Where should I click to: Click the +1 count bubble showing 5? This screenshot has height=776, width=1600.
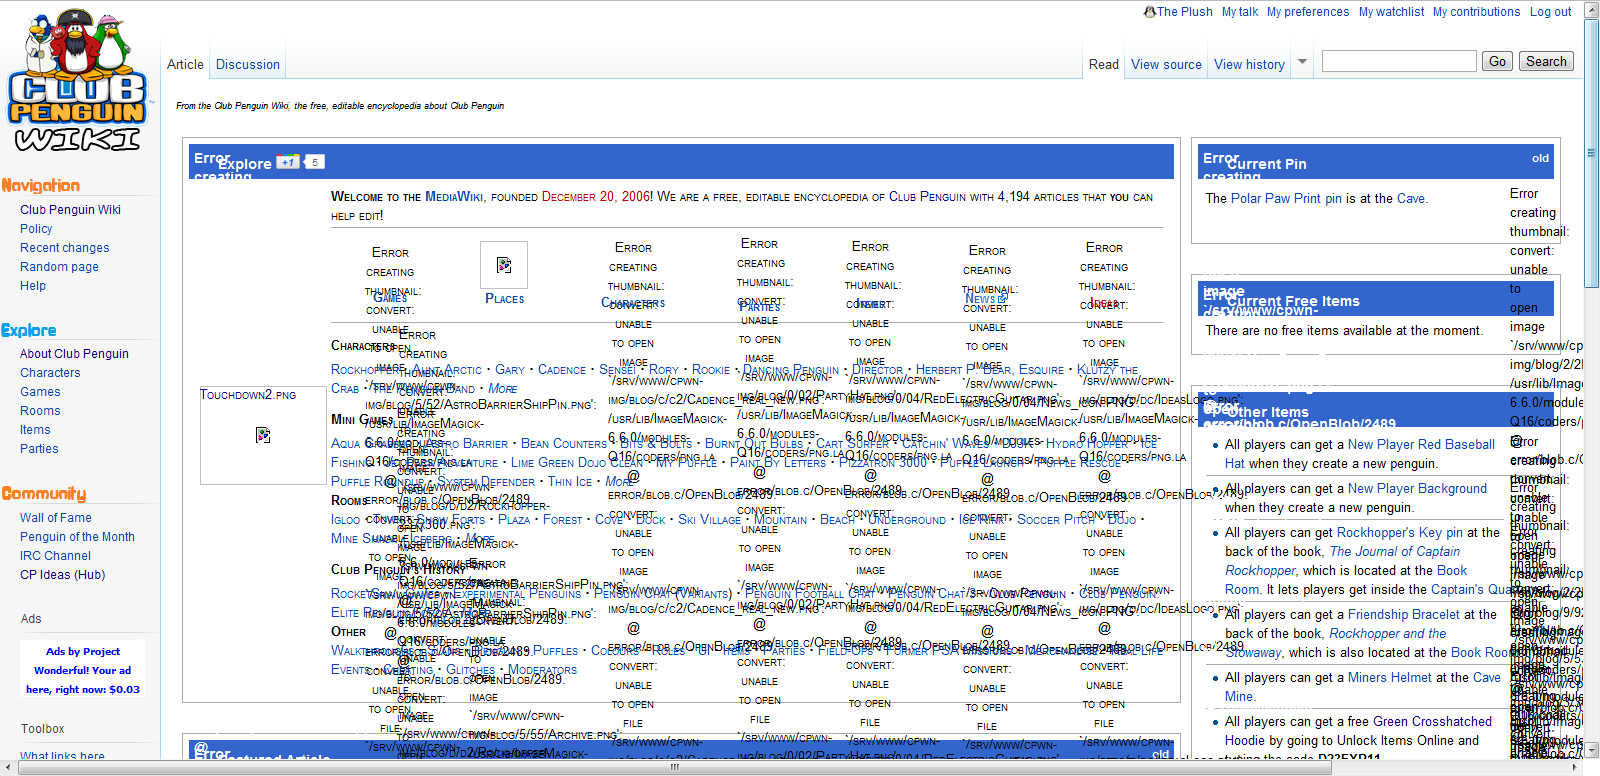pyautogui.click(x=314, y=162)
